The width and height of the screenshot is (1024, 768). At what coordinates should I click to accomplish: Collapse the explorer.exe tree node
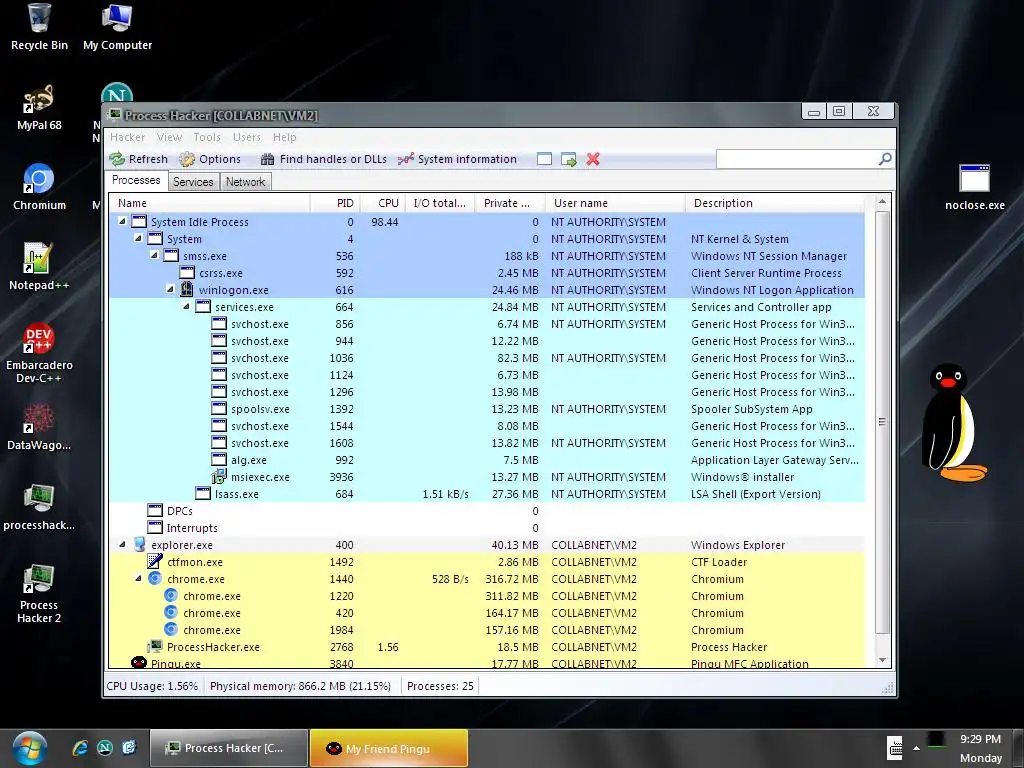point(123,545)
